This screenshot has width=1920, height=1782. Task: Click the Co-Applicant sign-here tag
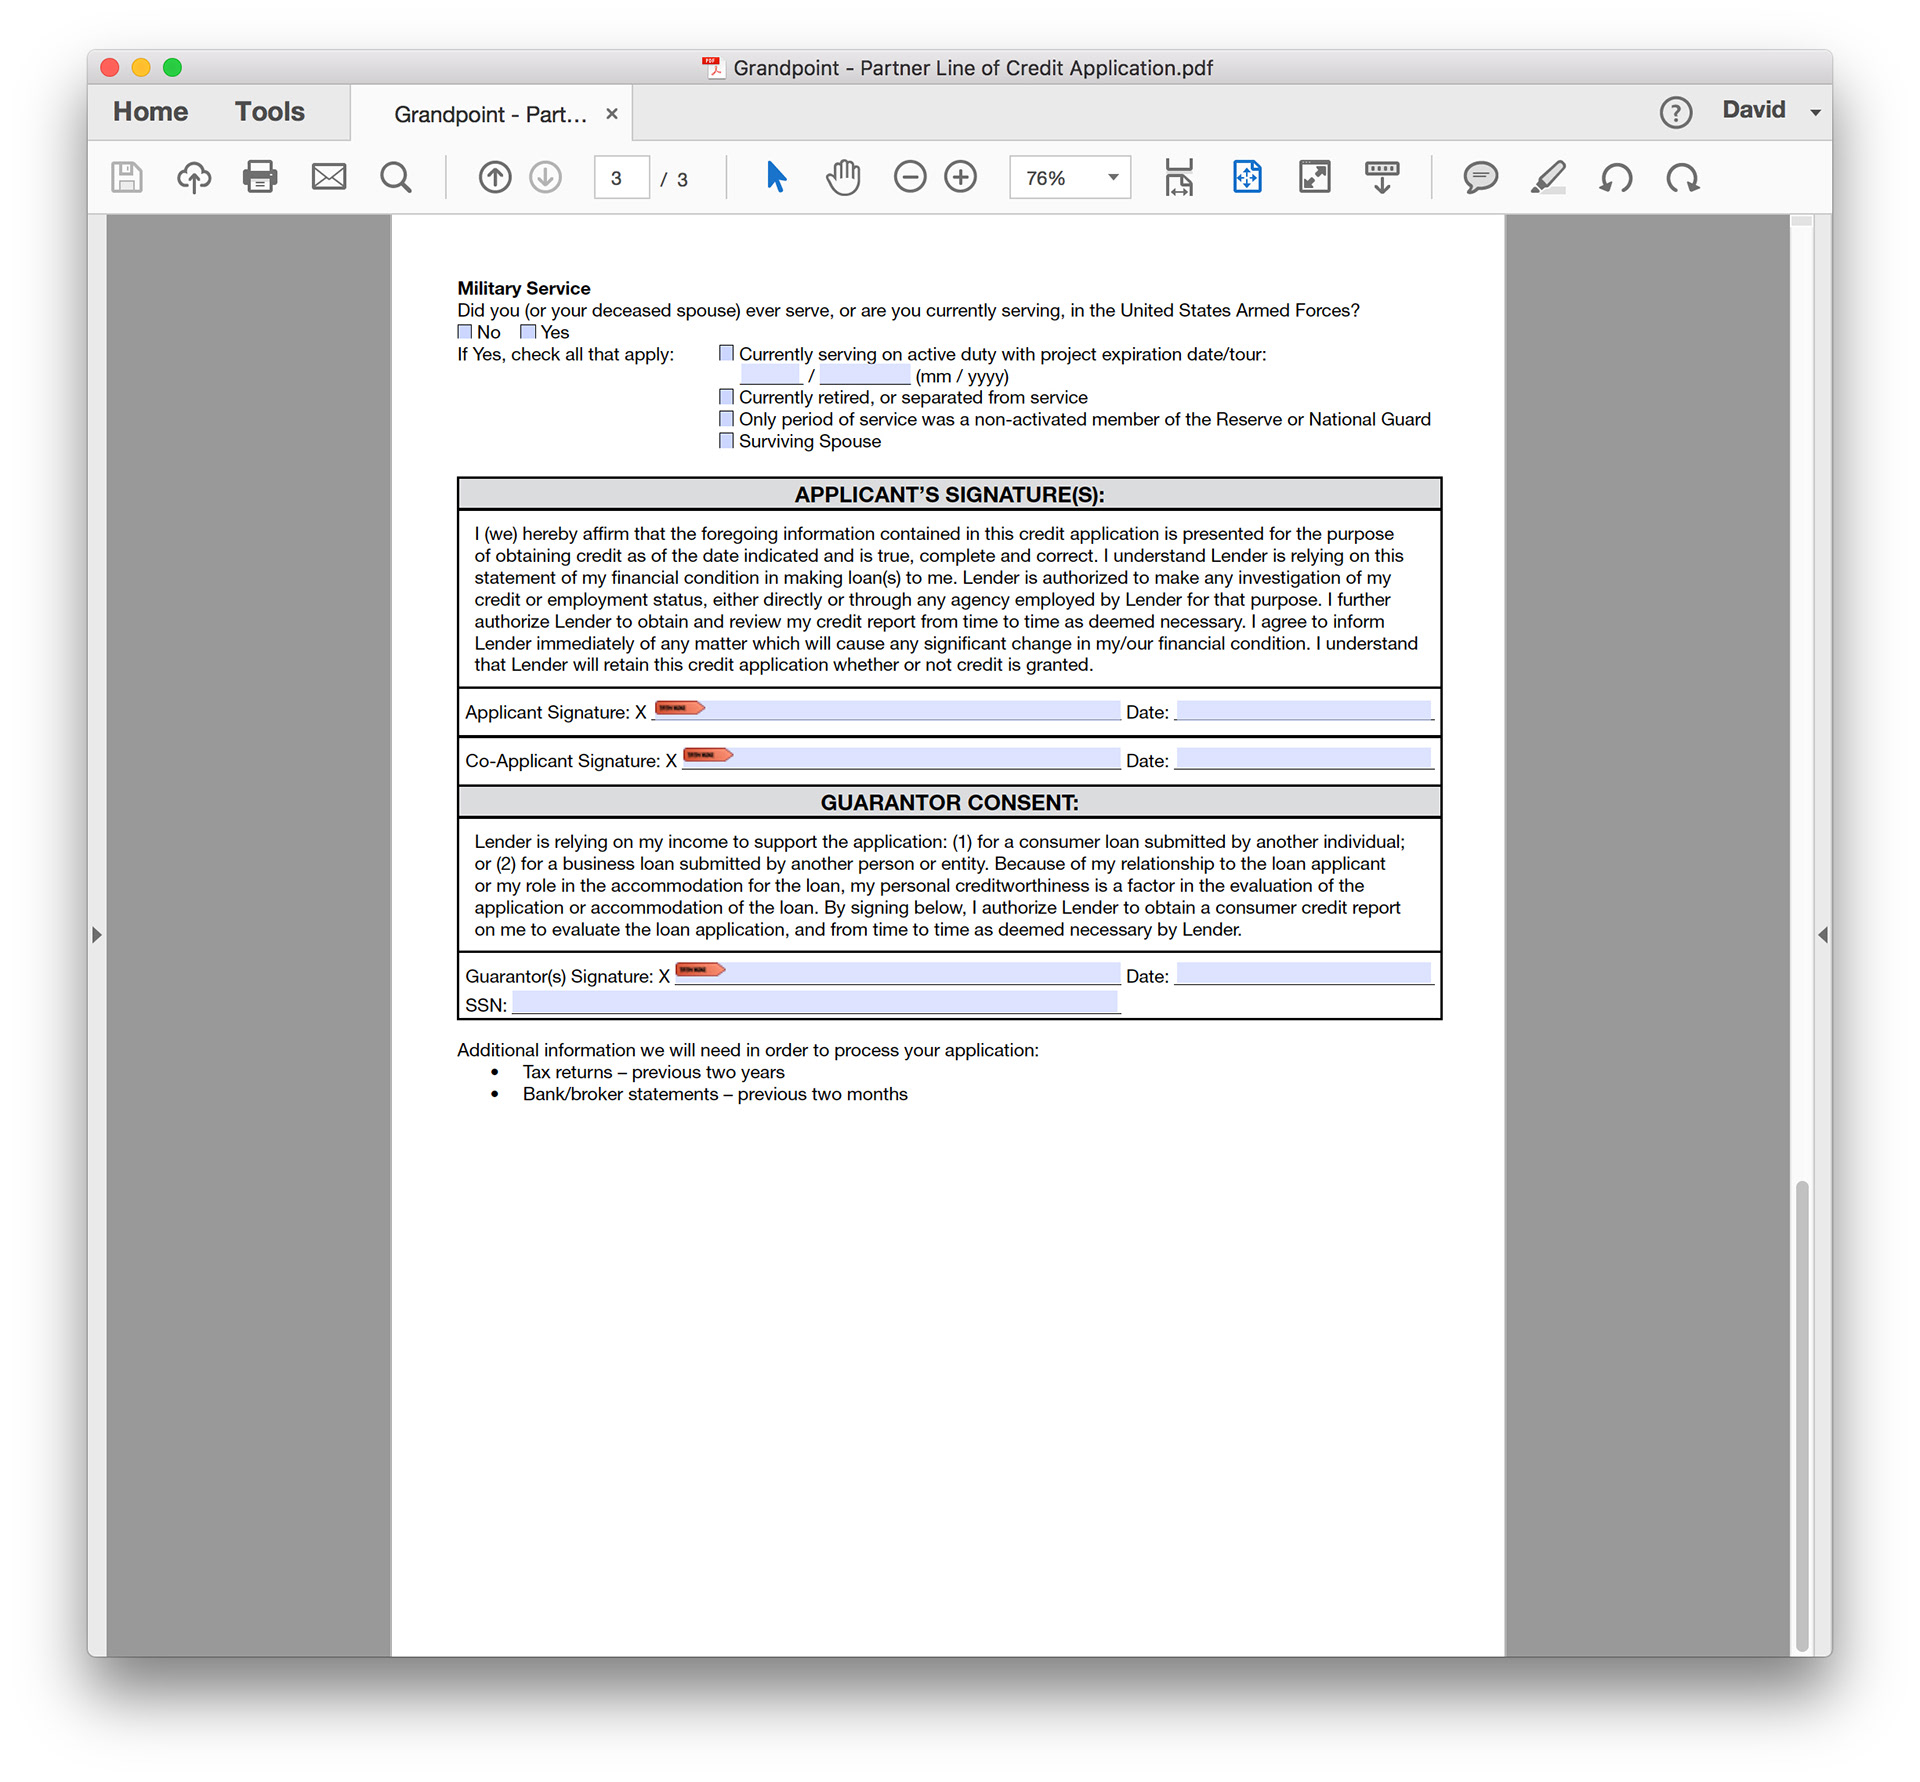pos(708,755)
